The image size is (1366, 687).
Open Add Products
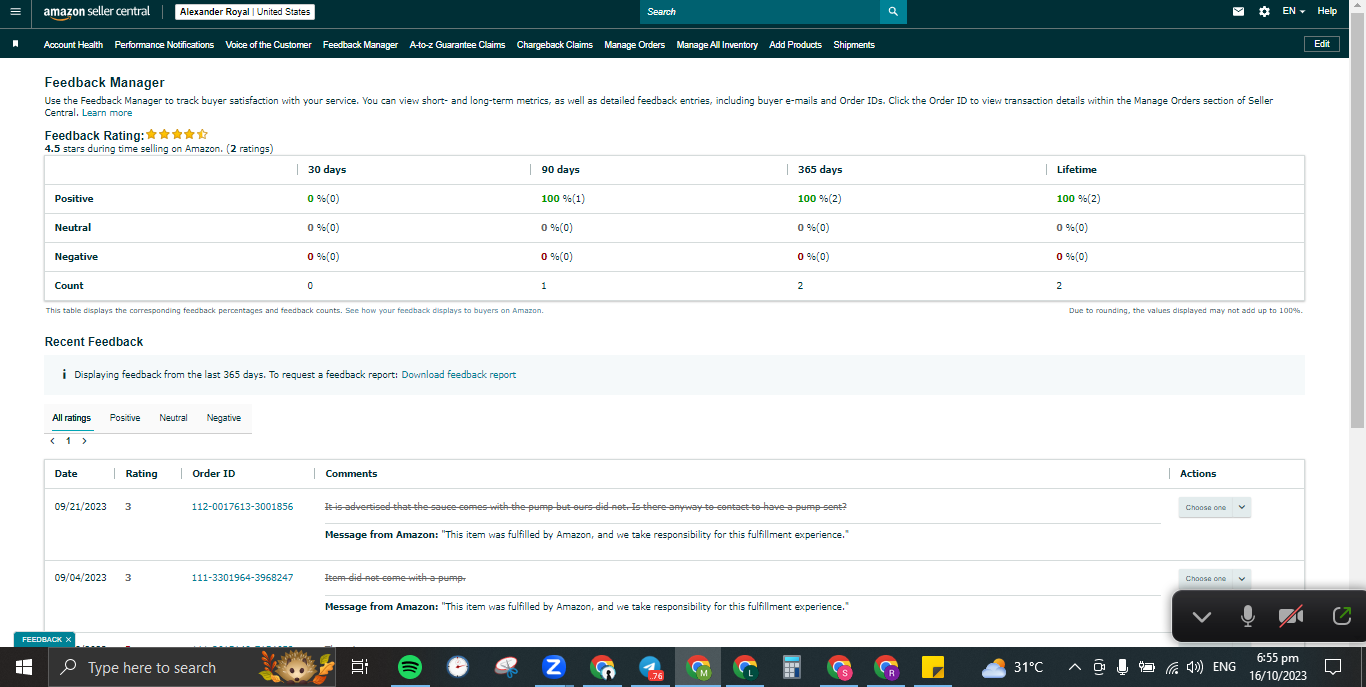795,45
